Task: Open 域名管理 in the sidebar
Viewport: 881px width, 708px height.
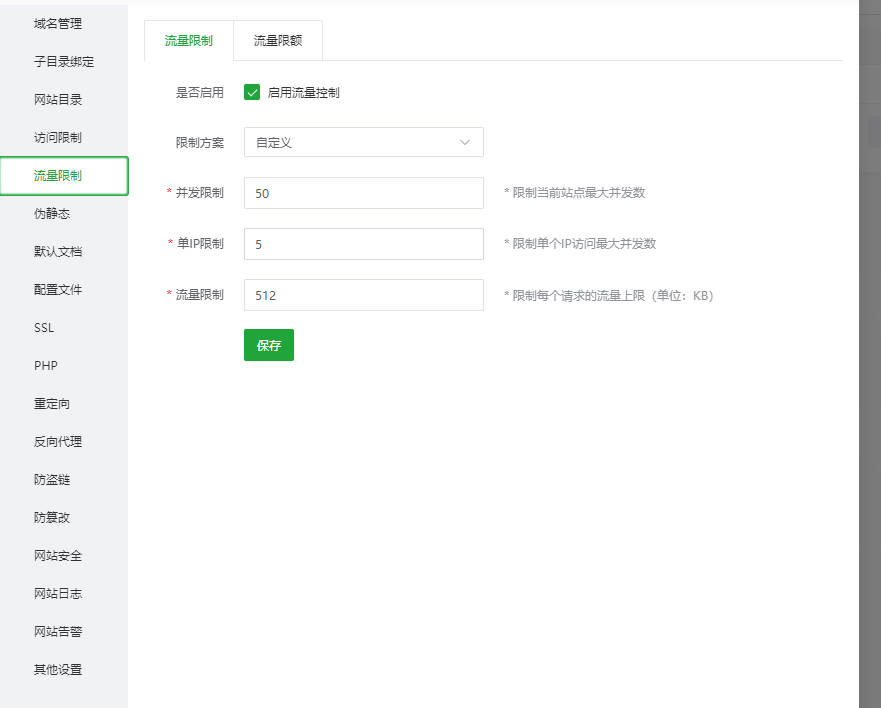Action: click(58, 23)
